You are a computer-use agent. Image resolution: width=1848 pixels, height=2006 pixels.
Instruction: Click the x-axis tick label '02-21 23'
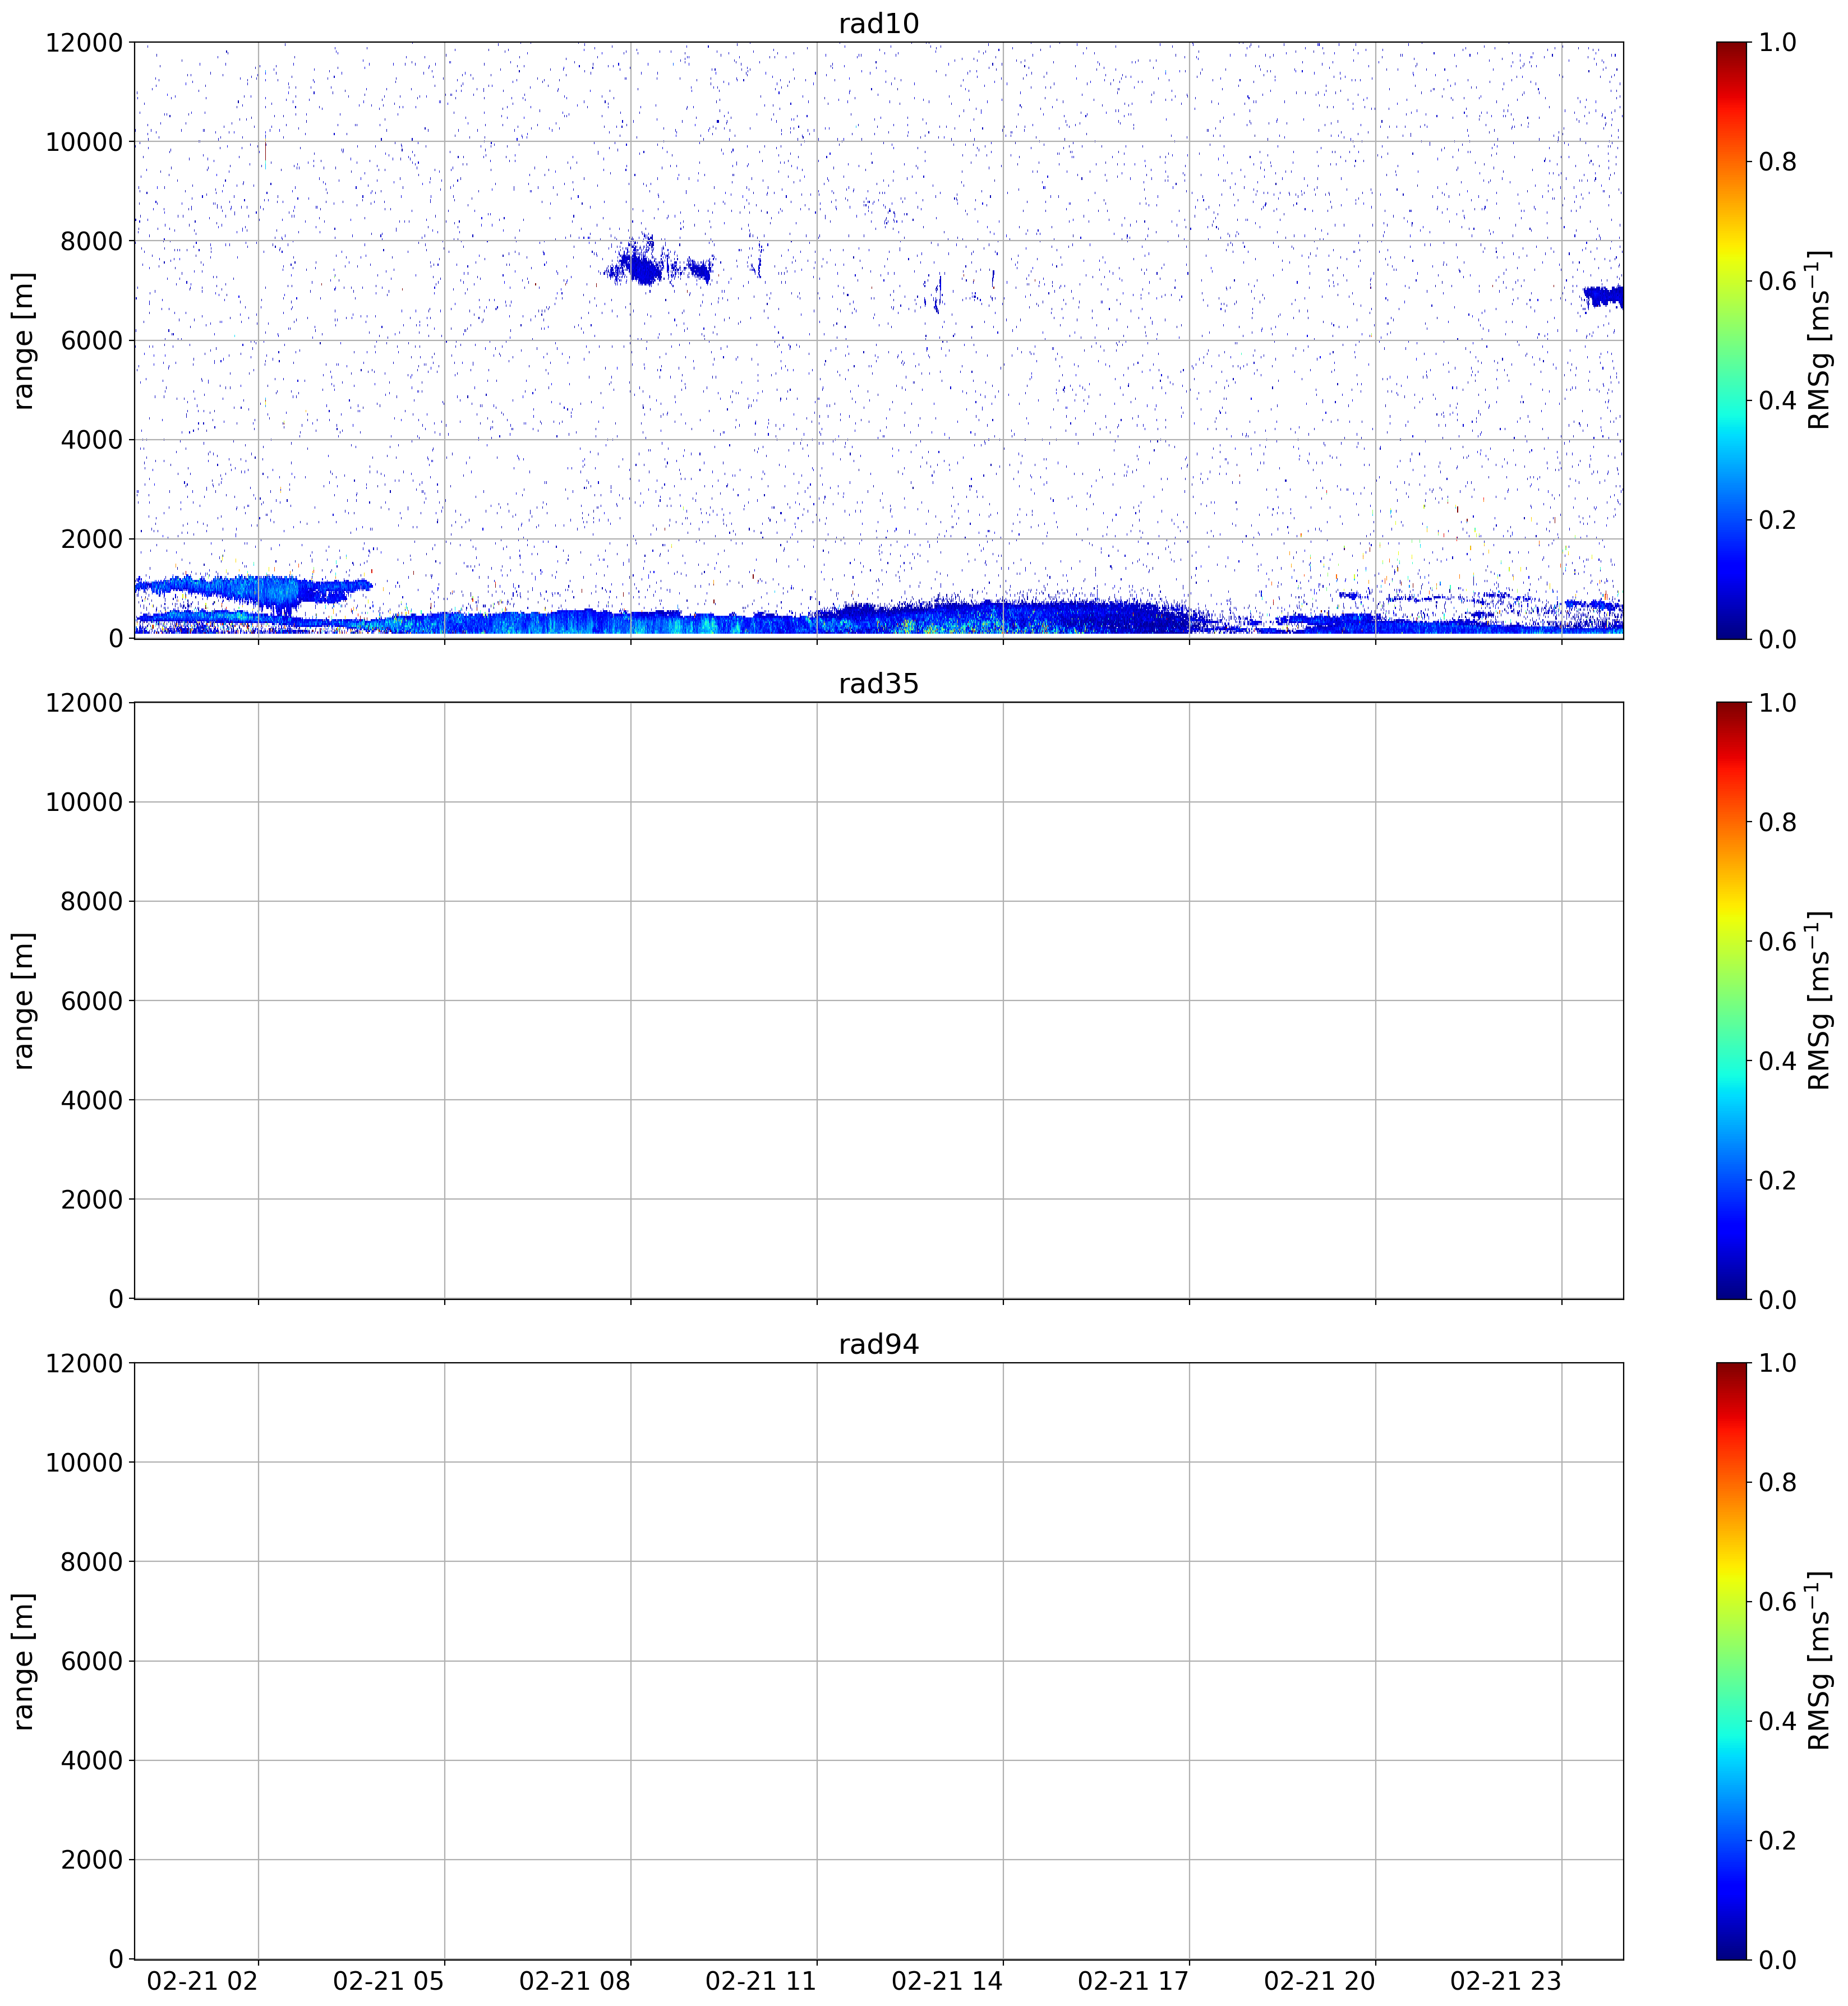(1506, 1981)
